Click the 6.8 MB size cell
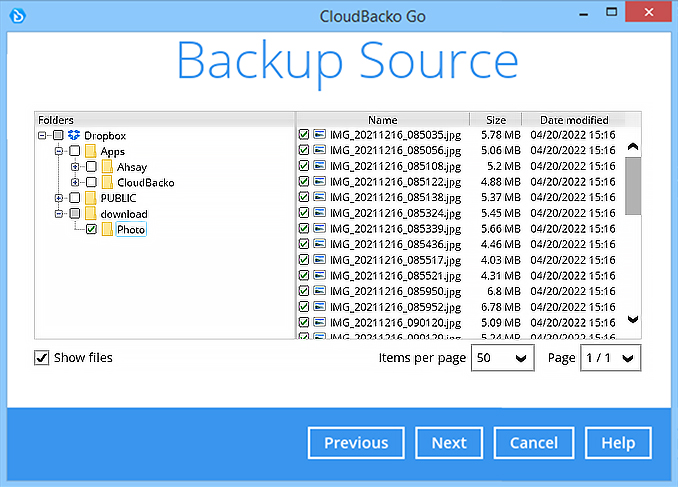The height and width of the screenshot is (487, 678). coord(504,291)
